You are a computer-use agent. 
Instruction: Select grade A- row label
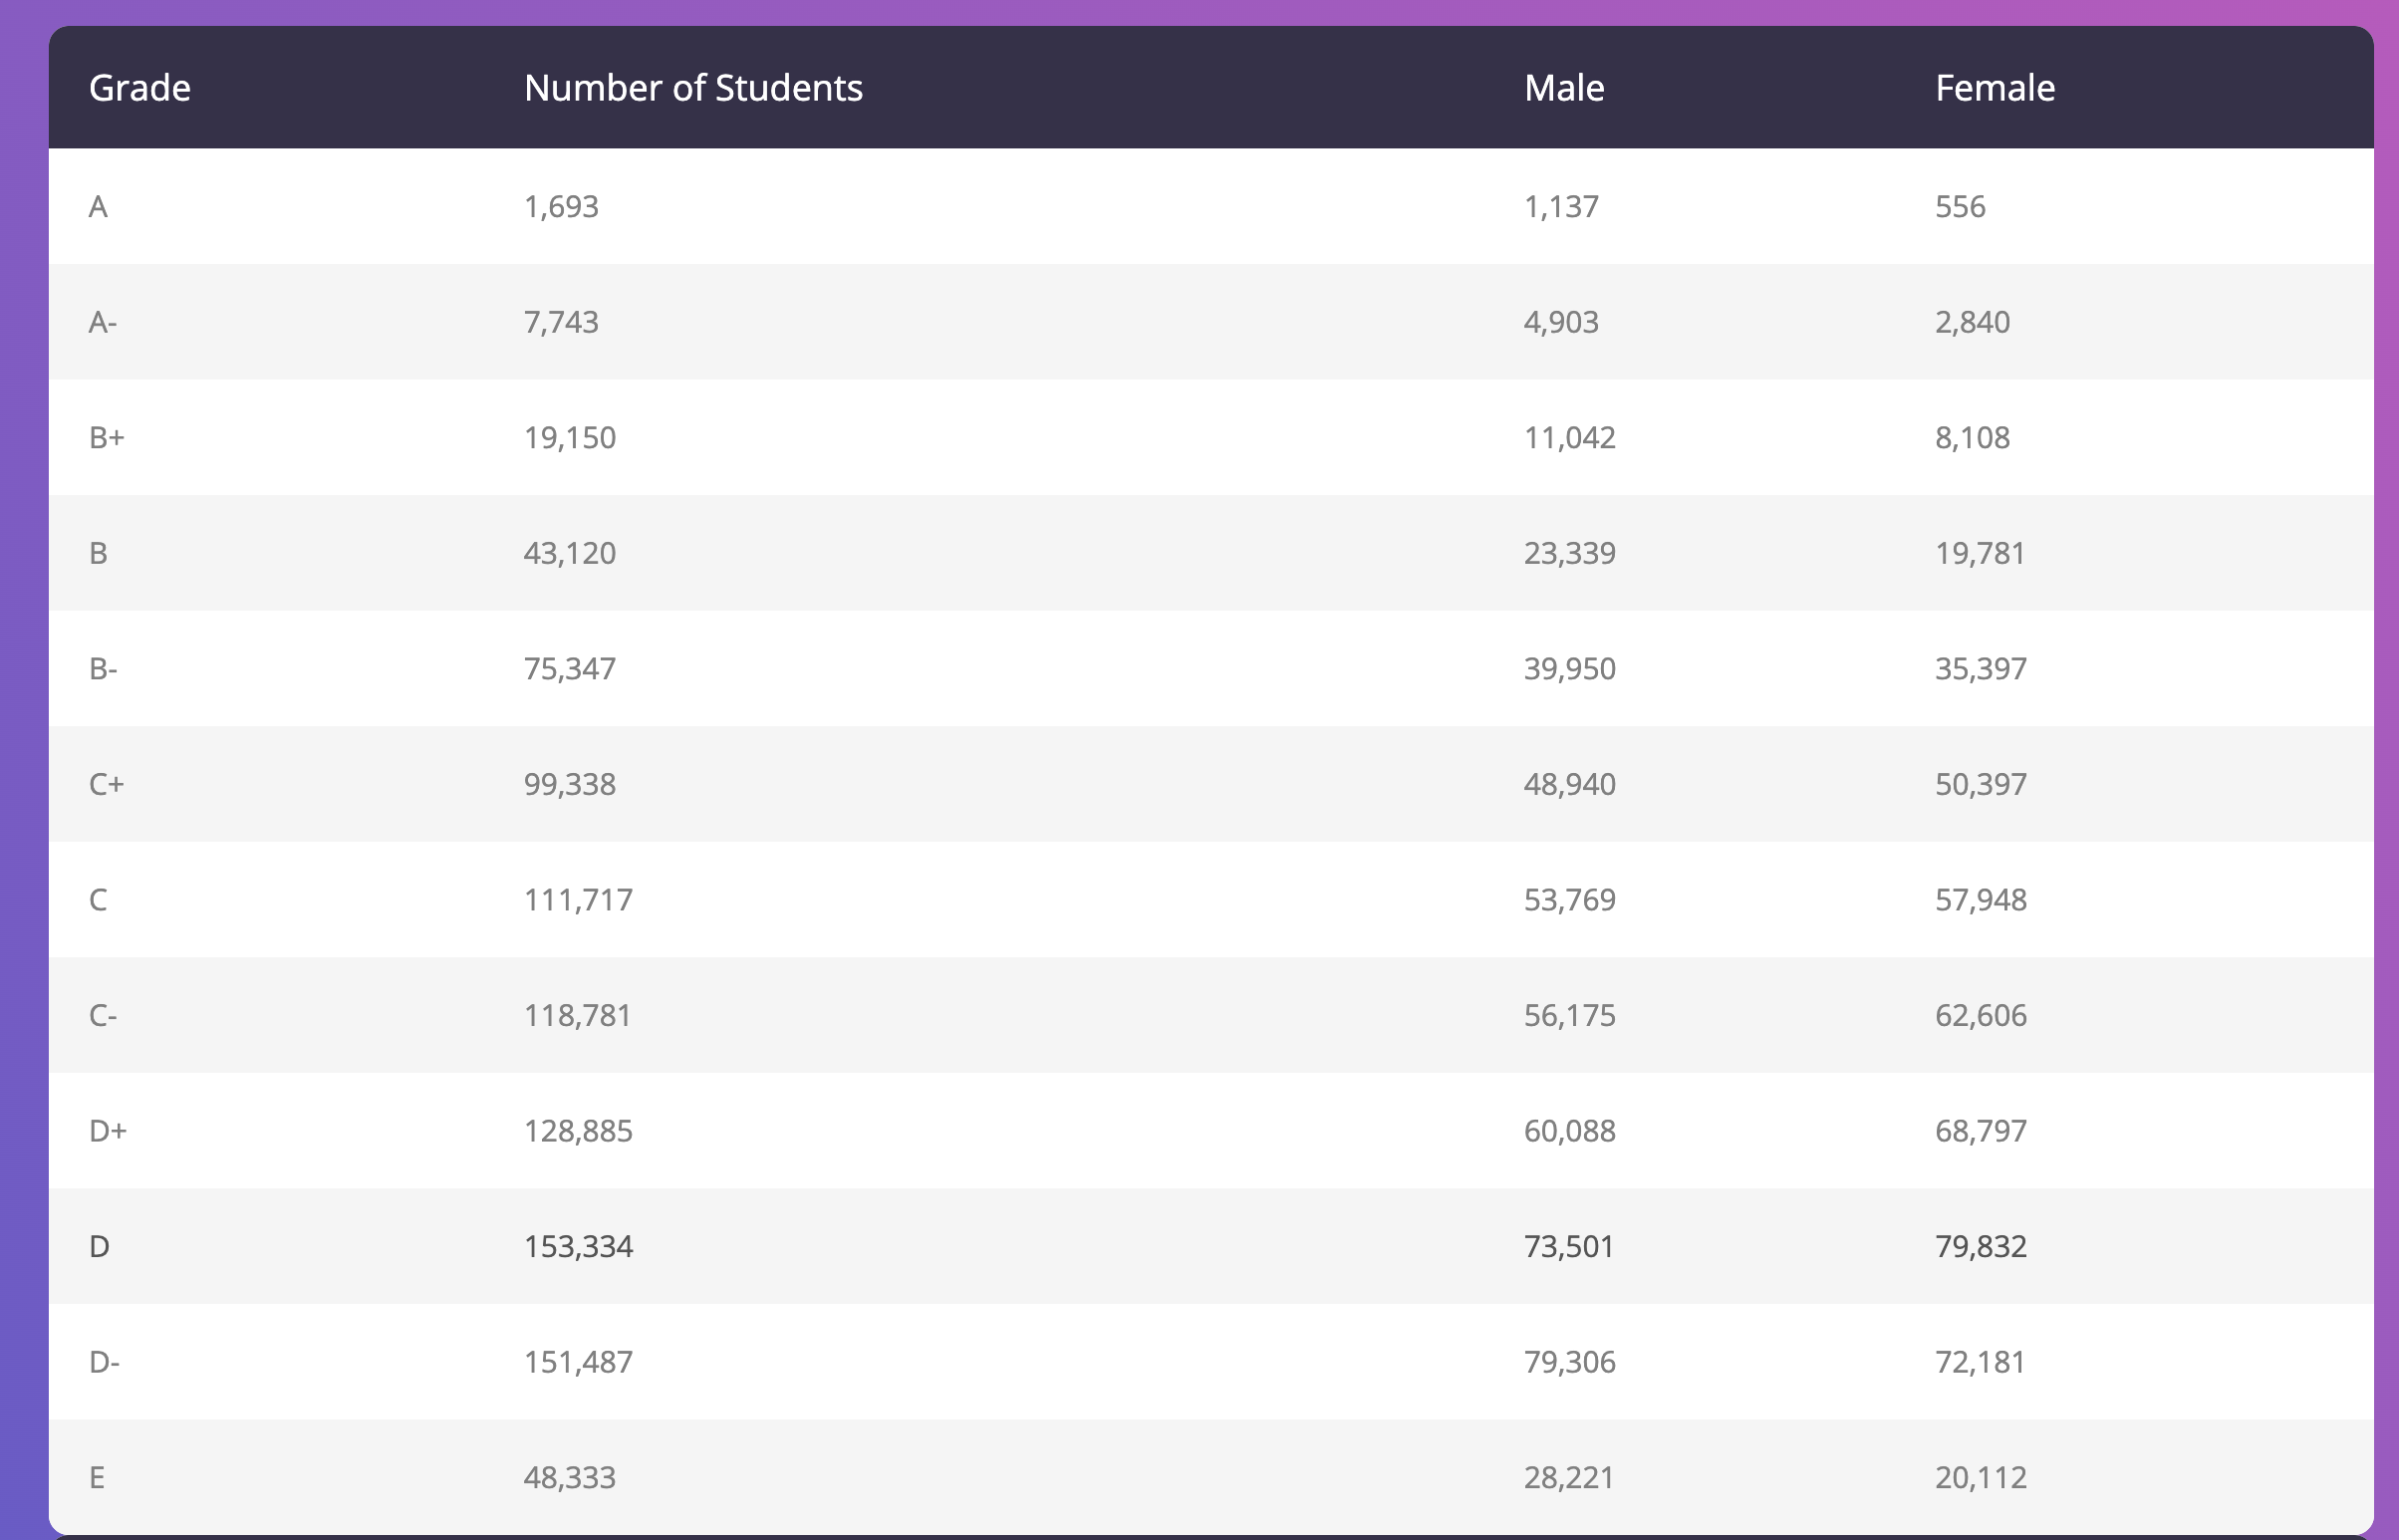click(x=103, y=322)
